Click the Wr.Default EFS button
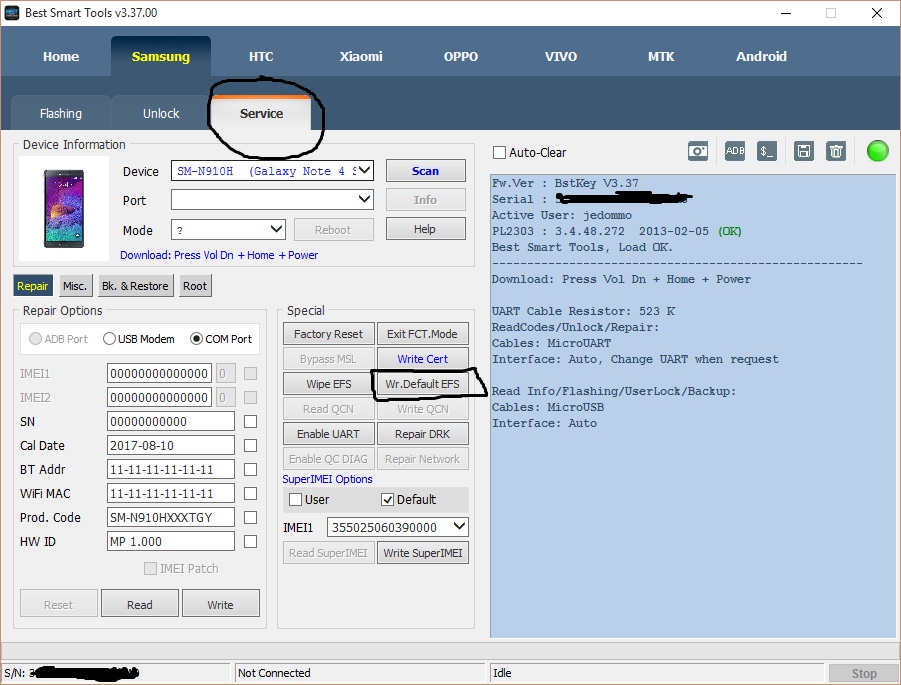 [x=422, y=384]
